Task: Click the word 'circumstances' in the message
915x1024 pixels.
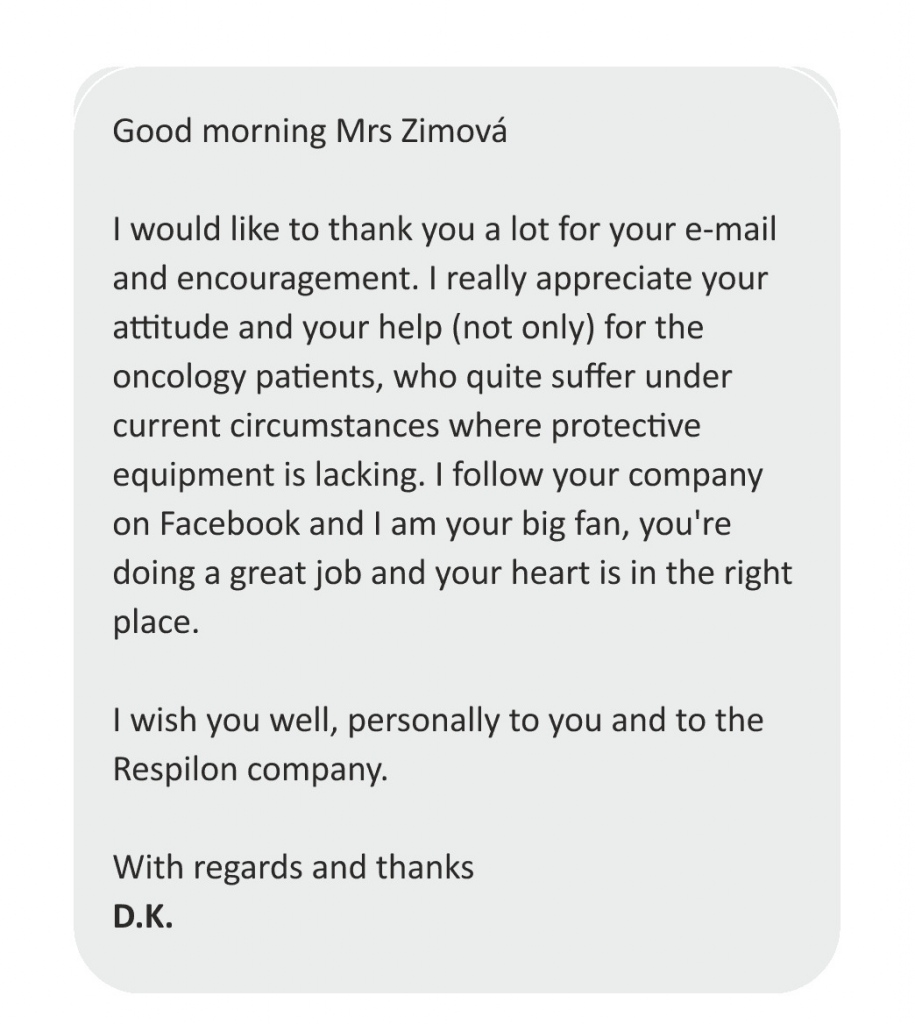Action: point(334,426)
